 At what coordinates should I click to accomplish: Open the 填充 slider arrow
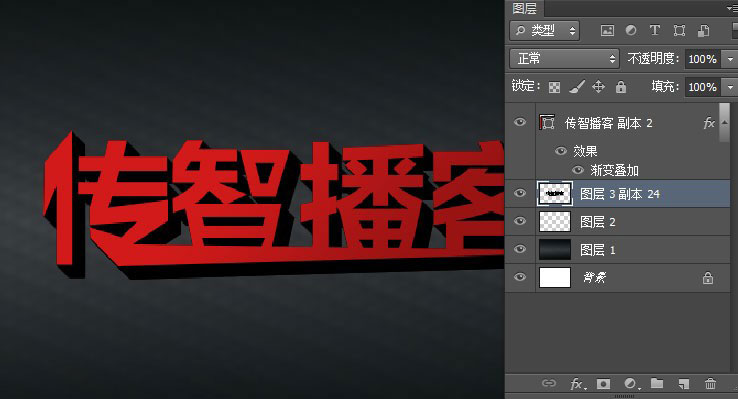pyautogui.click(x=730, y=87)
